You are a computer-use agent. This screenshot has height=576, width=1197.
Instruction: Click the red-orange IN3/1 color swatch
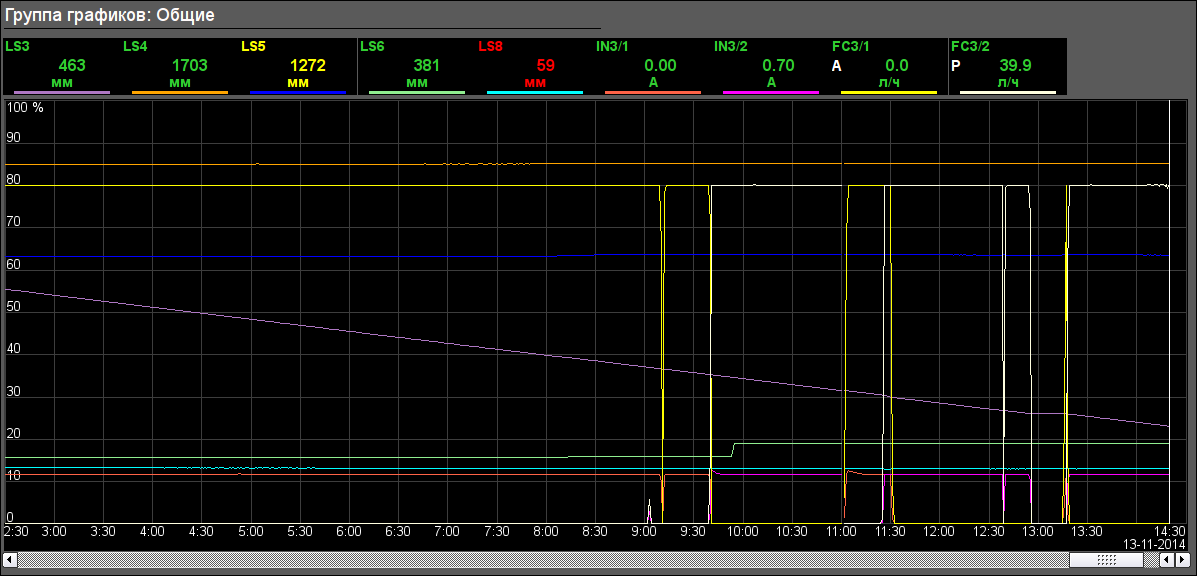[x=653, y=92]
